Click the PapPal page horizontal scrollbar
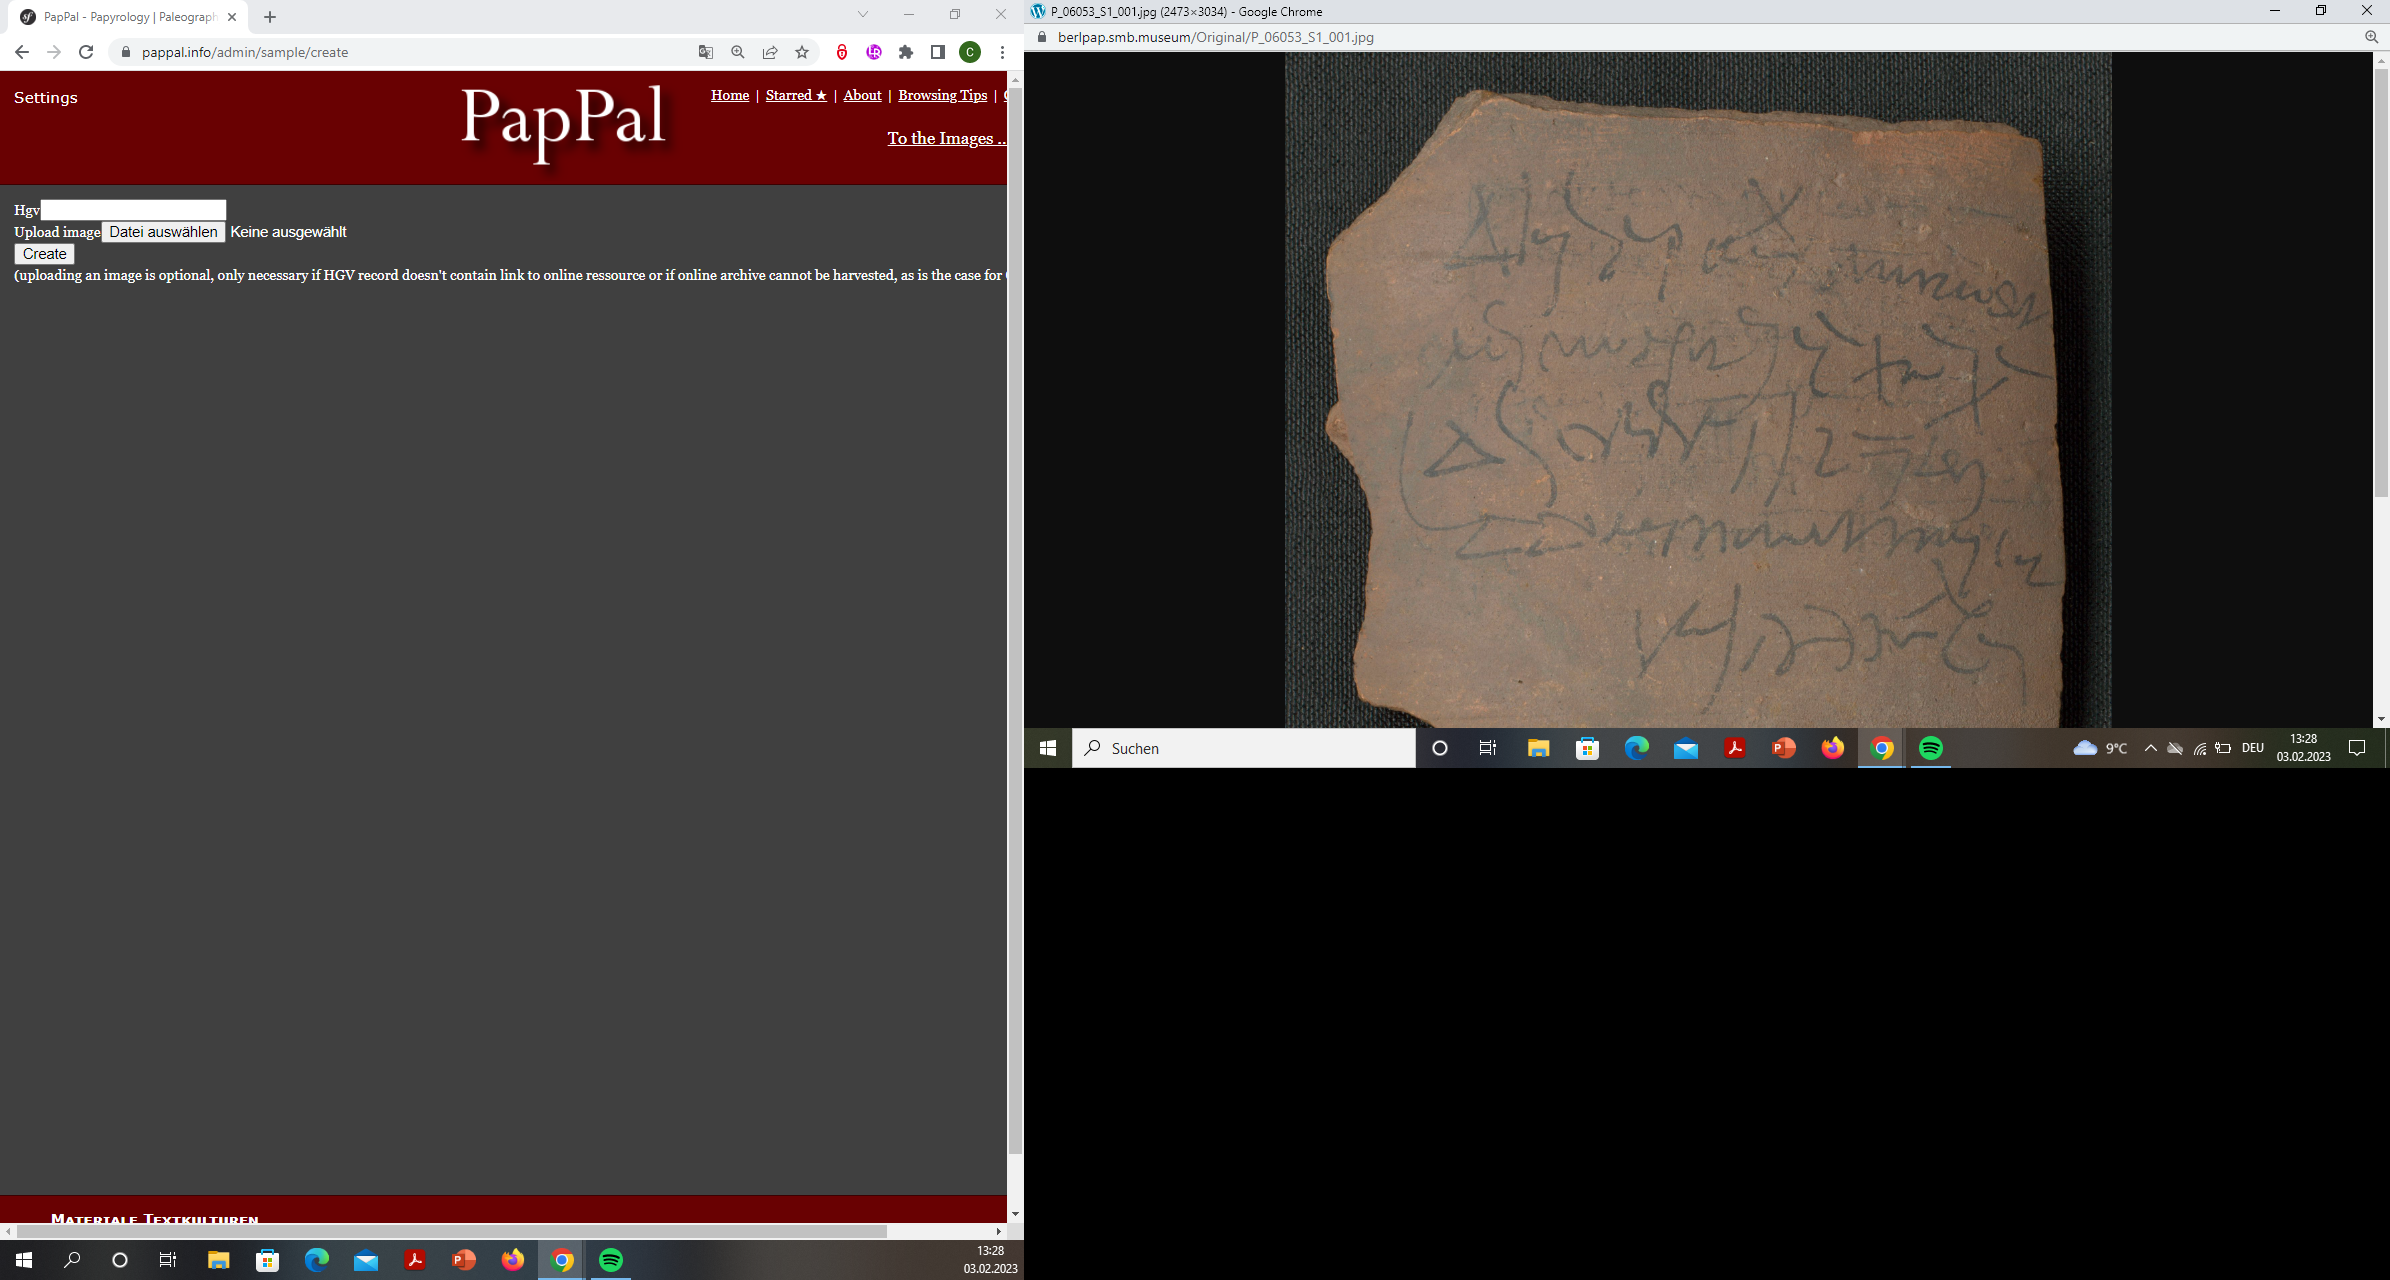The height and width of the screenshot is (1280, 2390). (450, 1231)
